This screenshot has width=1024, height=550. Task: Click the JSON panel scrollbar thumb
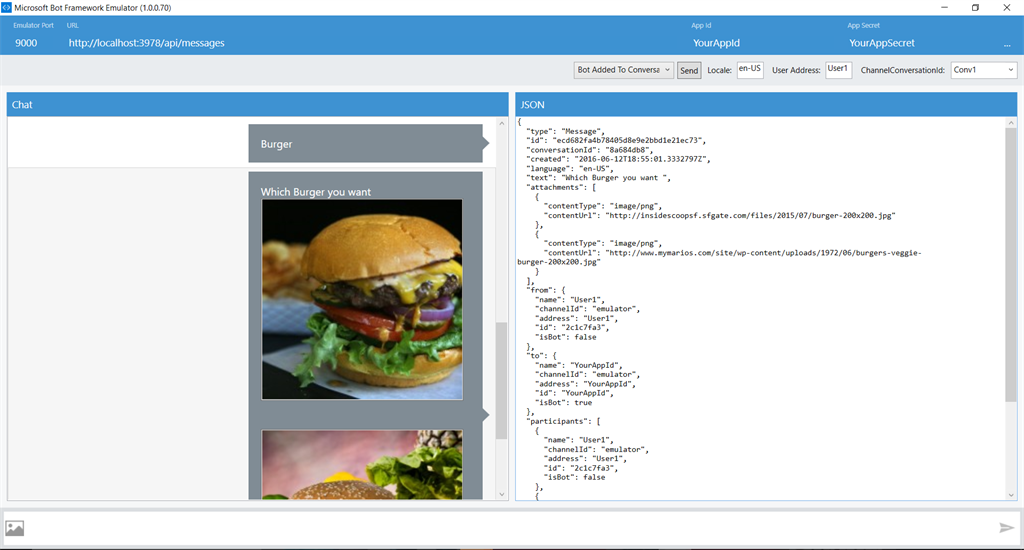tap(1011, 265)
